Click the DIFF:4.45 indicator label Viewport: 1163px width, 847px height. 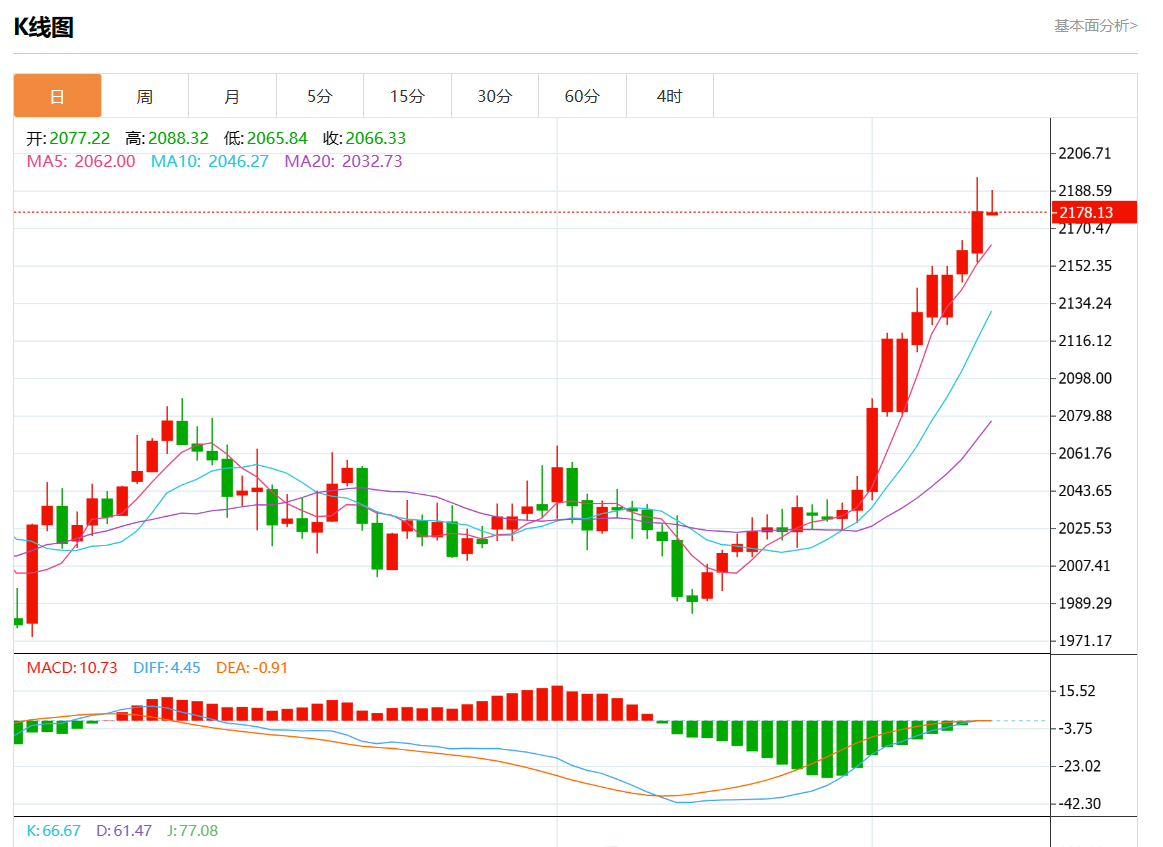click(167, 668)
